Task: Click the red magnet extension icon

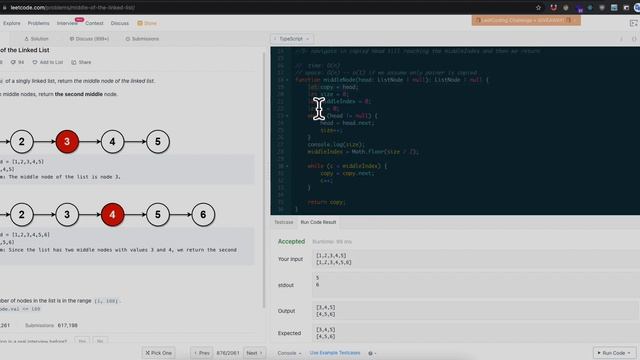Action: (553, 7)
